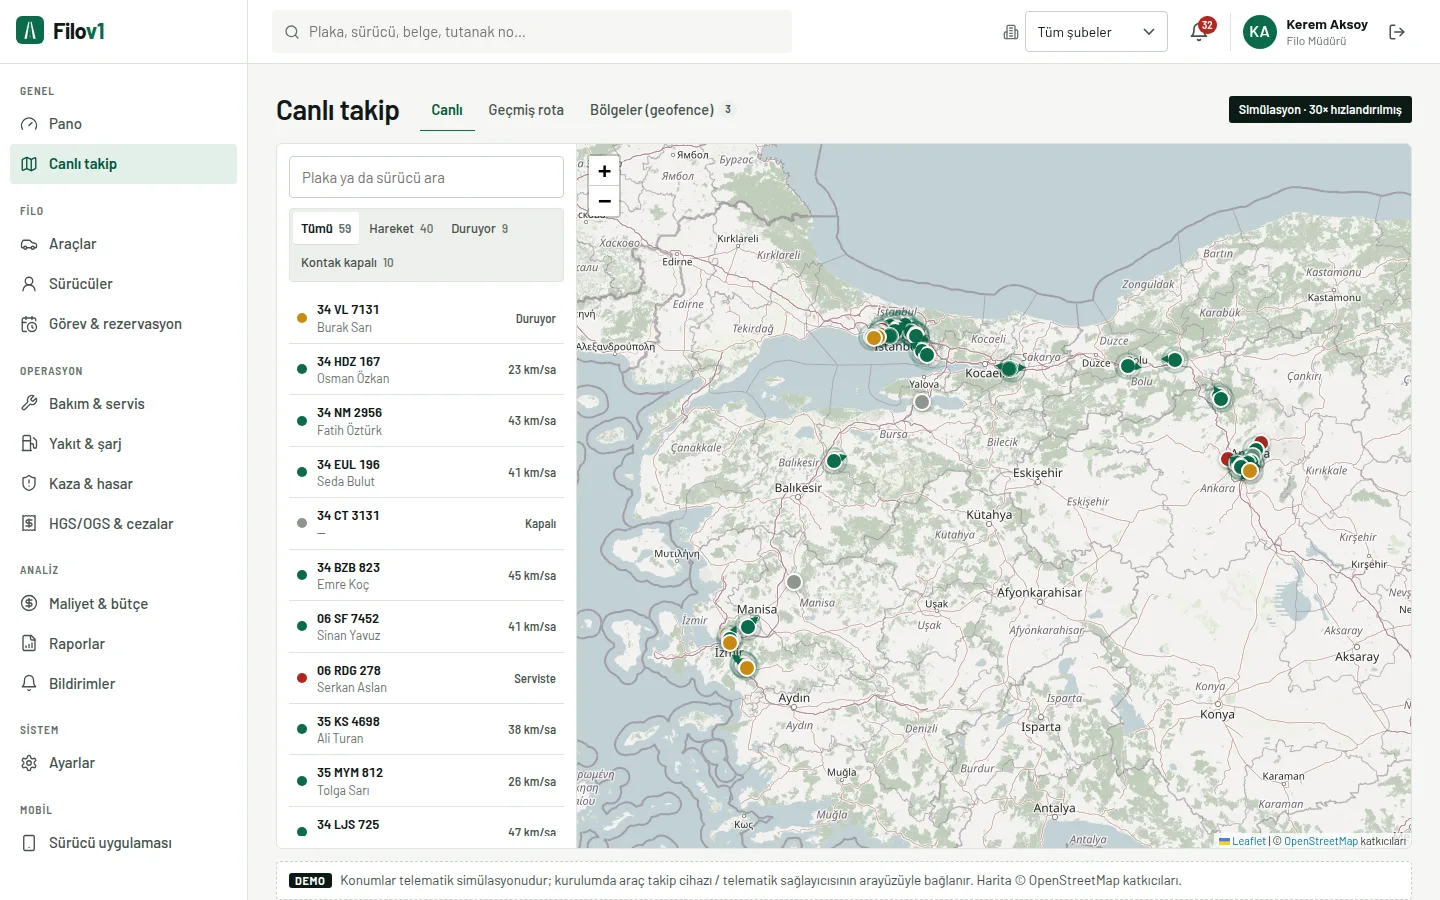1440x900 pixels.
Task: Open the Tüm şubeler branch dropdown
Action: tap(1096, 32)
